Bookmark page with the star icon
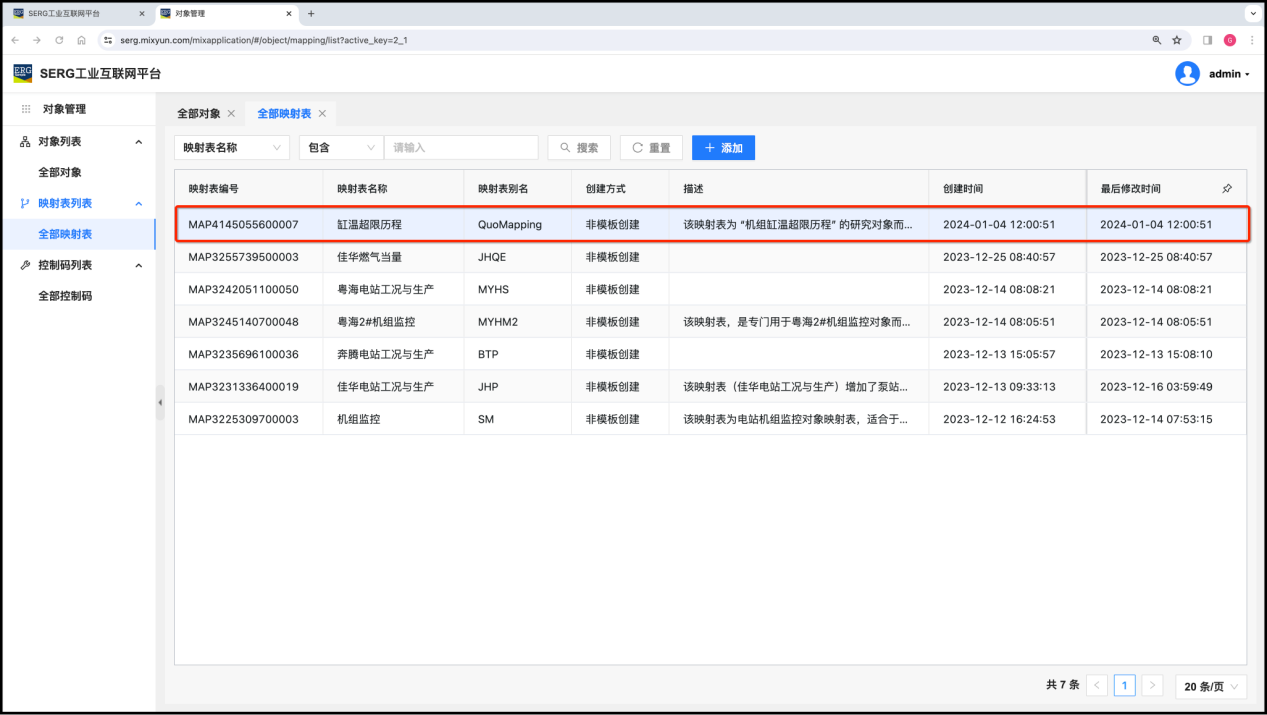The width and height of the screenshot is (1267, 715). [1177, 40]
